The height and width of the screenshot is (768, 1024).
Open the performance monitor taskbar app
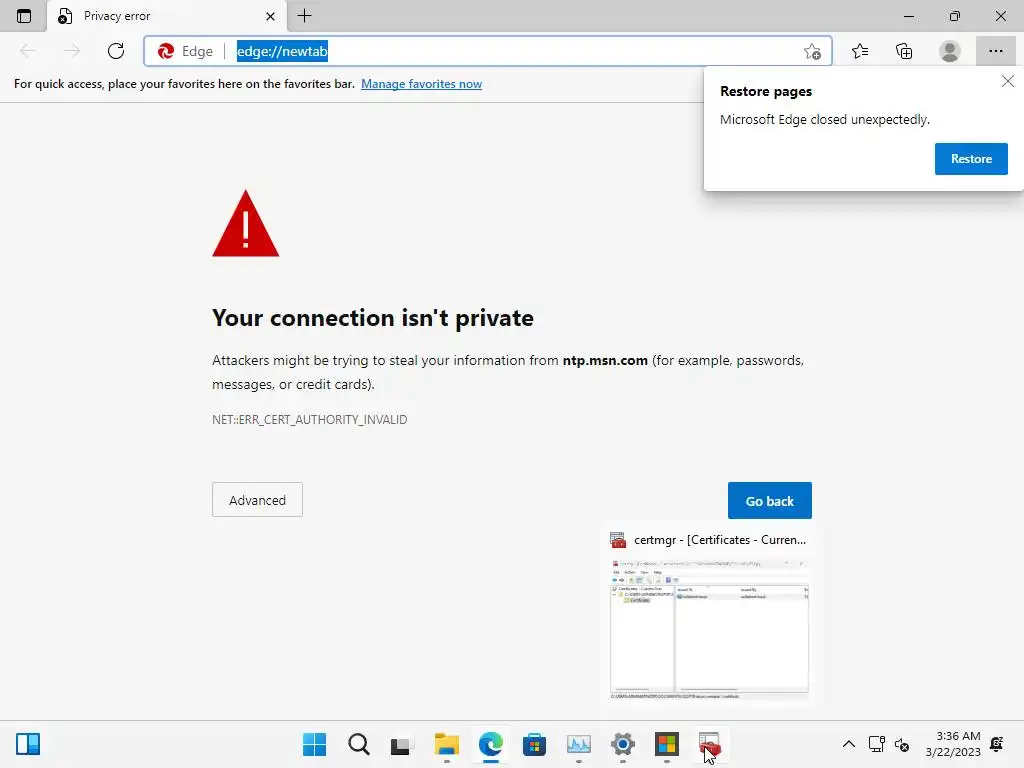coord(579,744)
